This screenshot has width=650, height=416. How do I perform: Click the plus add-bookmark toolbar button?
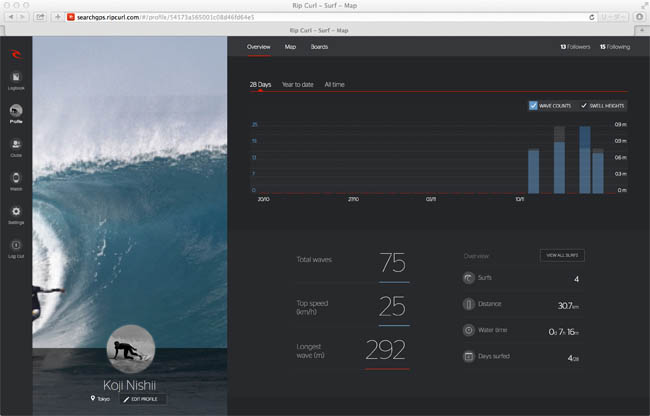pos(58,17)
